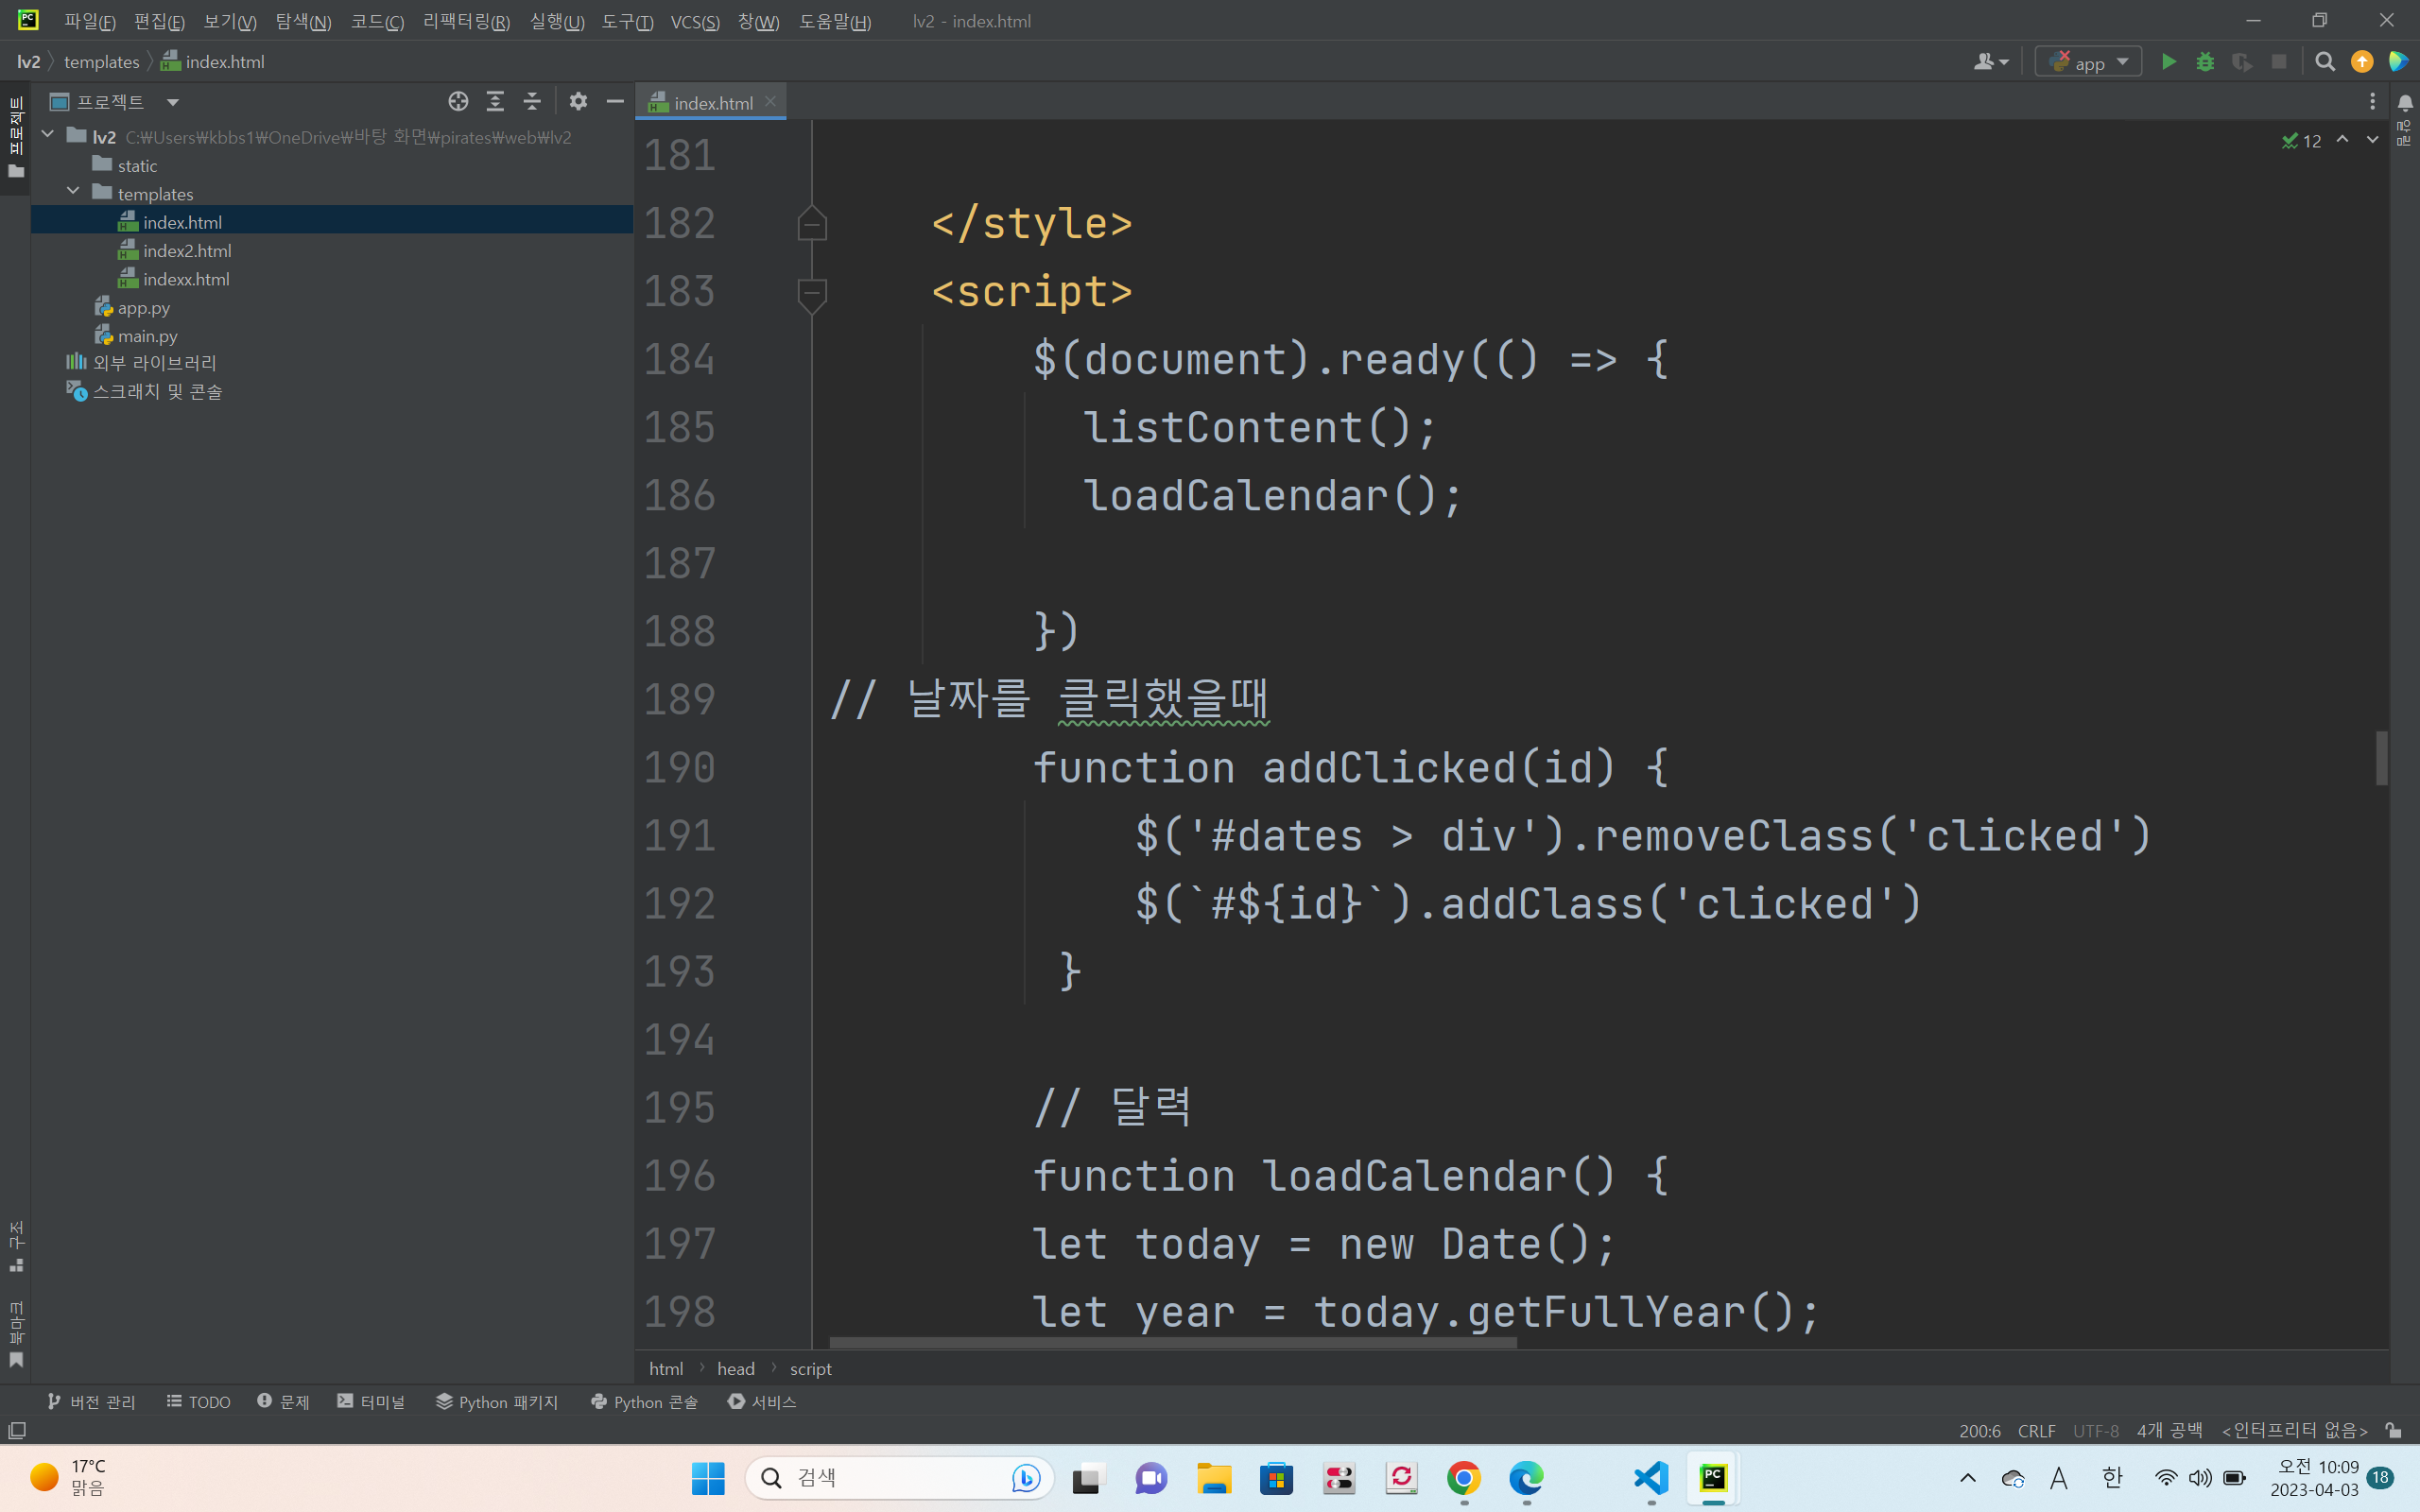Open editor tab options three-dots menu
2420x1512 pixels.
tap(2372, 101)
